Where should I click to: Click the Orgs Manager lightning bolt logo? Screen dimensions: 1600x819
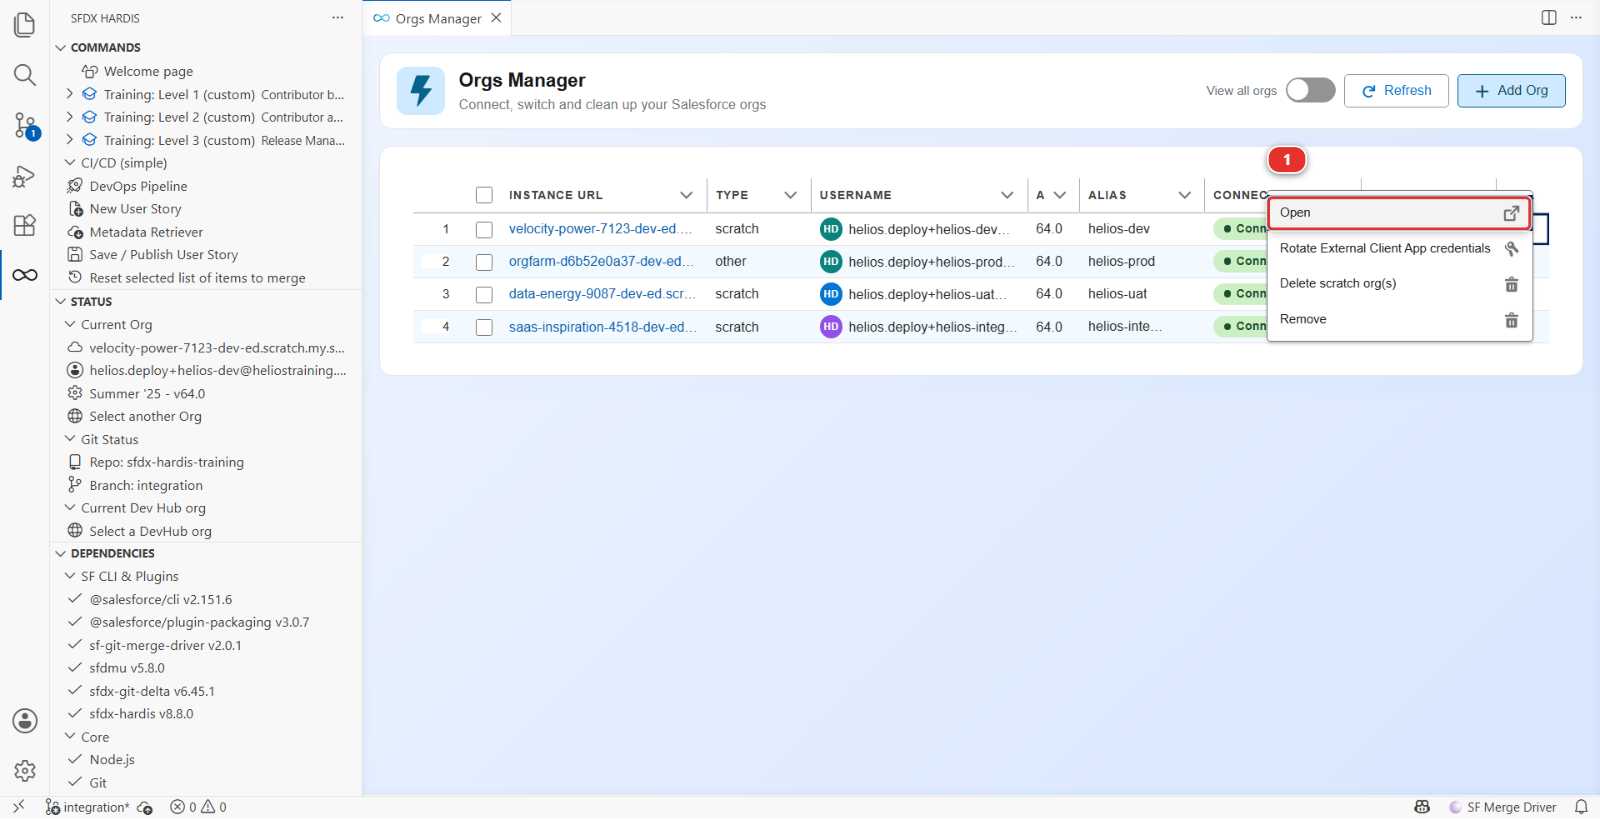tap(421, 91)
